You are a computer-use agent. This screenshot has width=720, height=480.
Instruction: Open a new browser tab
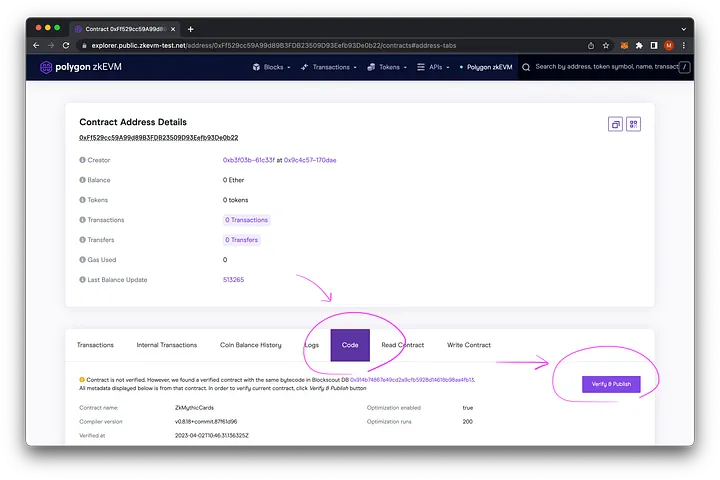point(191,29)
